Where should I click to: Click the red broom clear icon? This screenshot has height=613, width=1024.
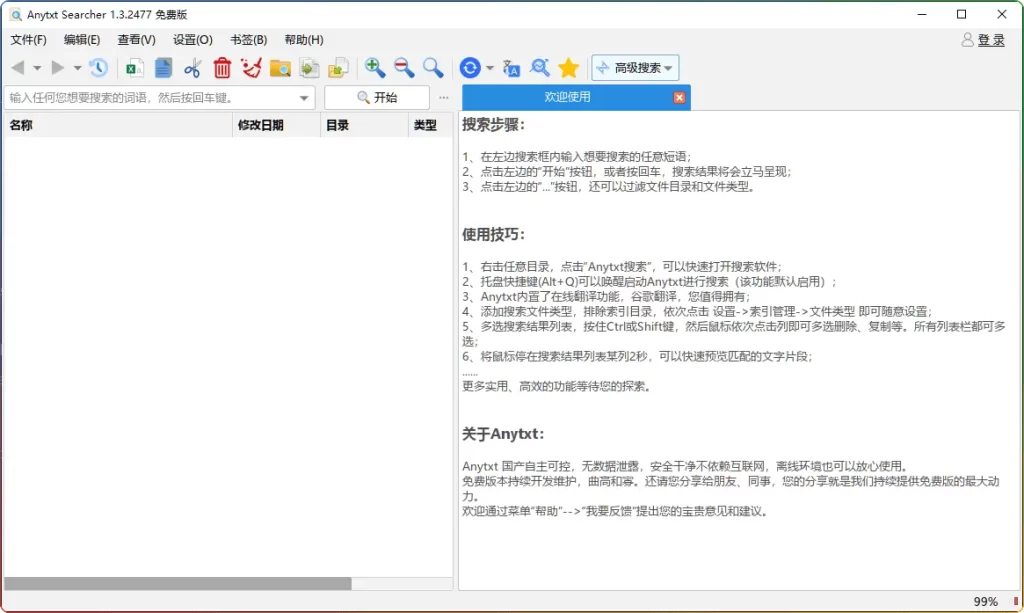point(251,67)
